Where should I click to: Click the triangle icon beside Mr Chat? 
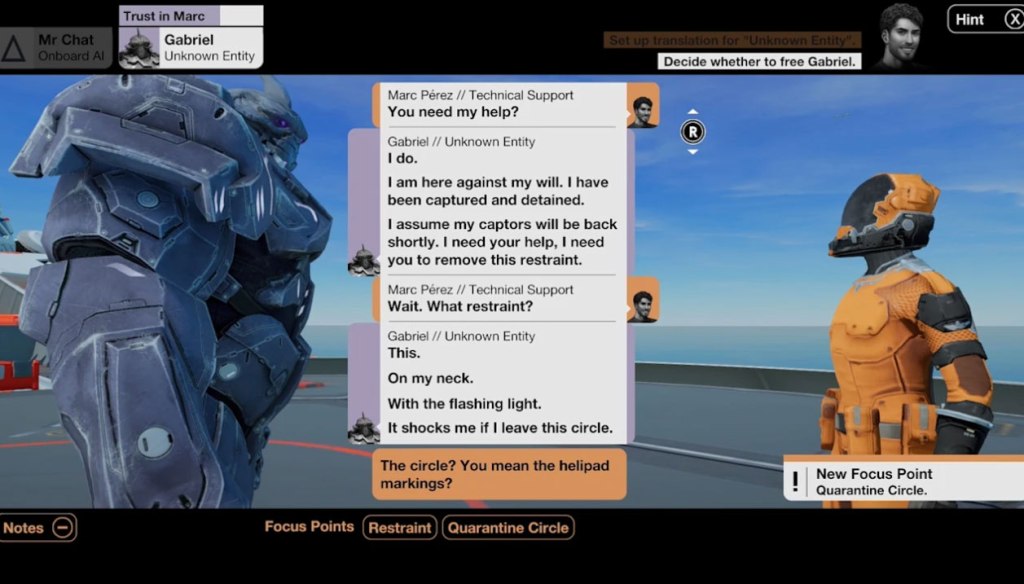coord(13,48)
